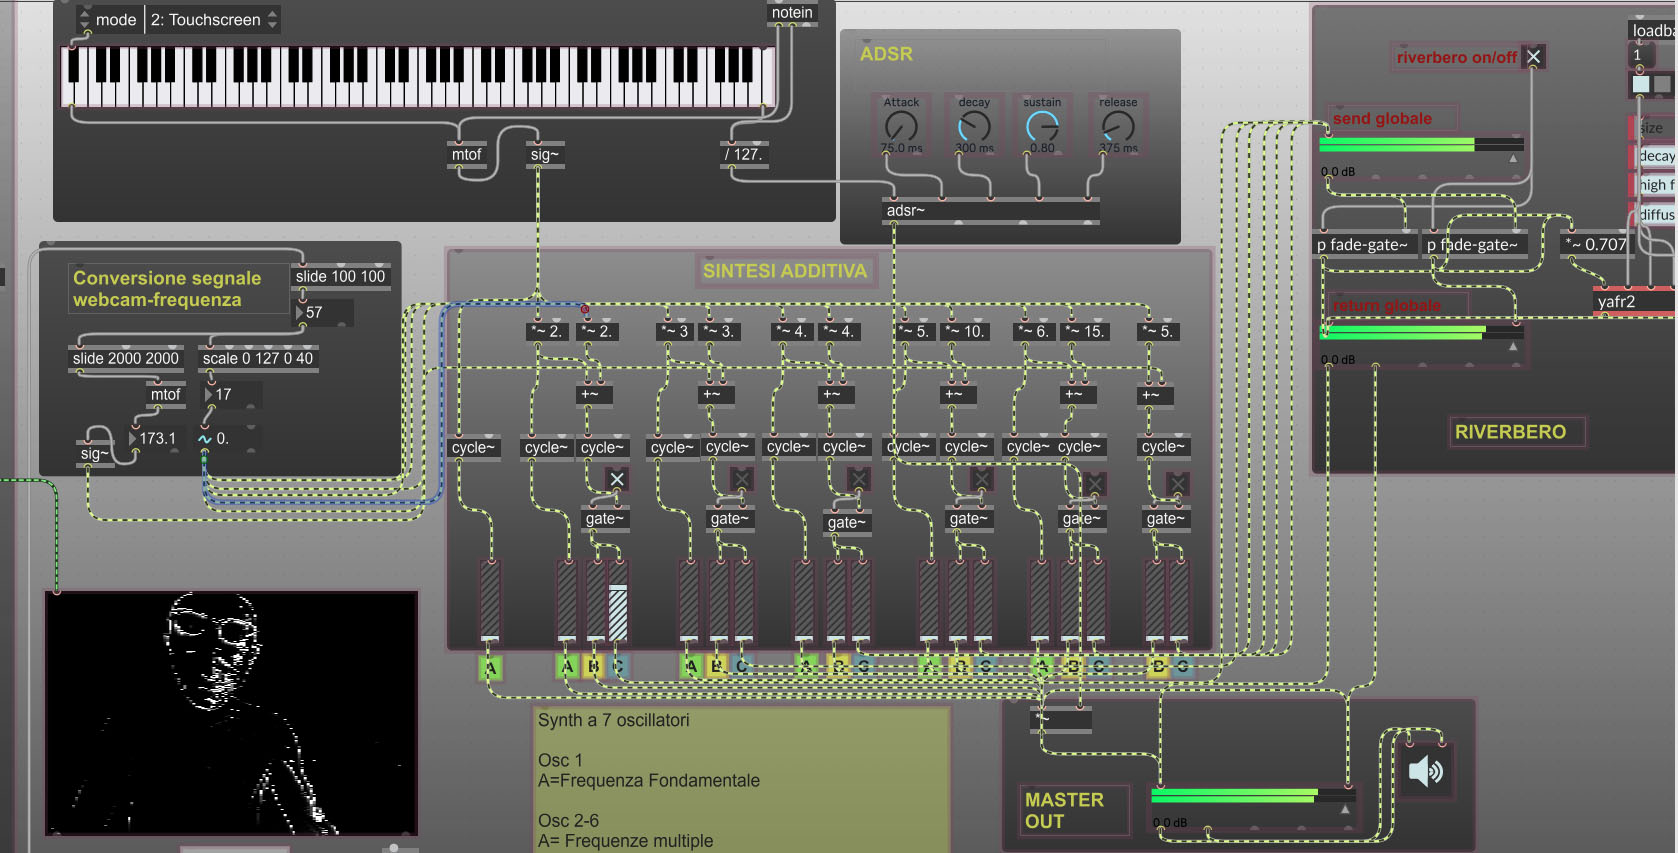This screenshot has height=853, width=1678.
Task: Click the release dial in ADSR
Action: 1118,125
